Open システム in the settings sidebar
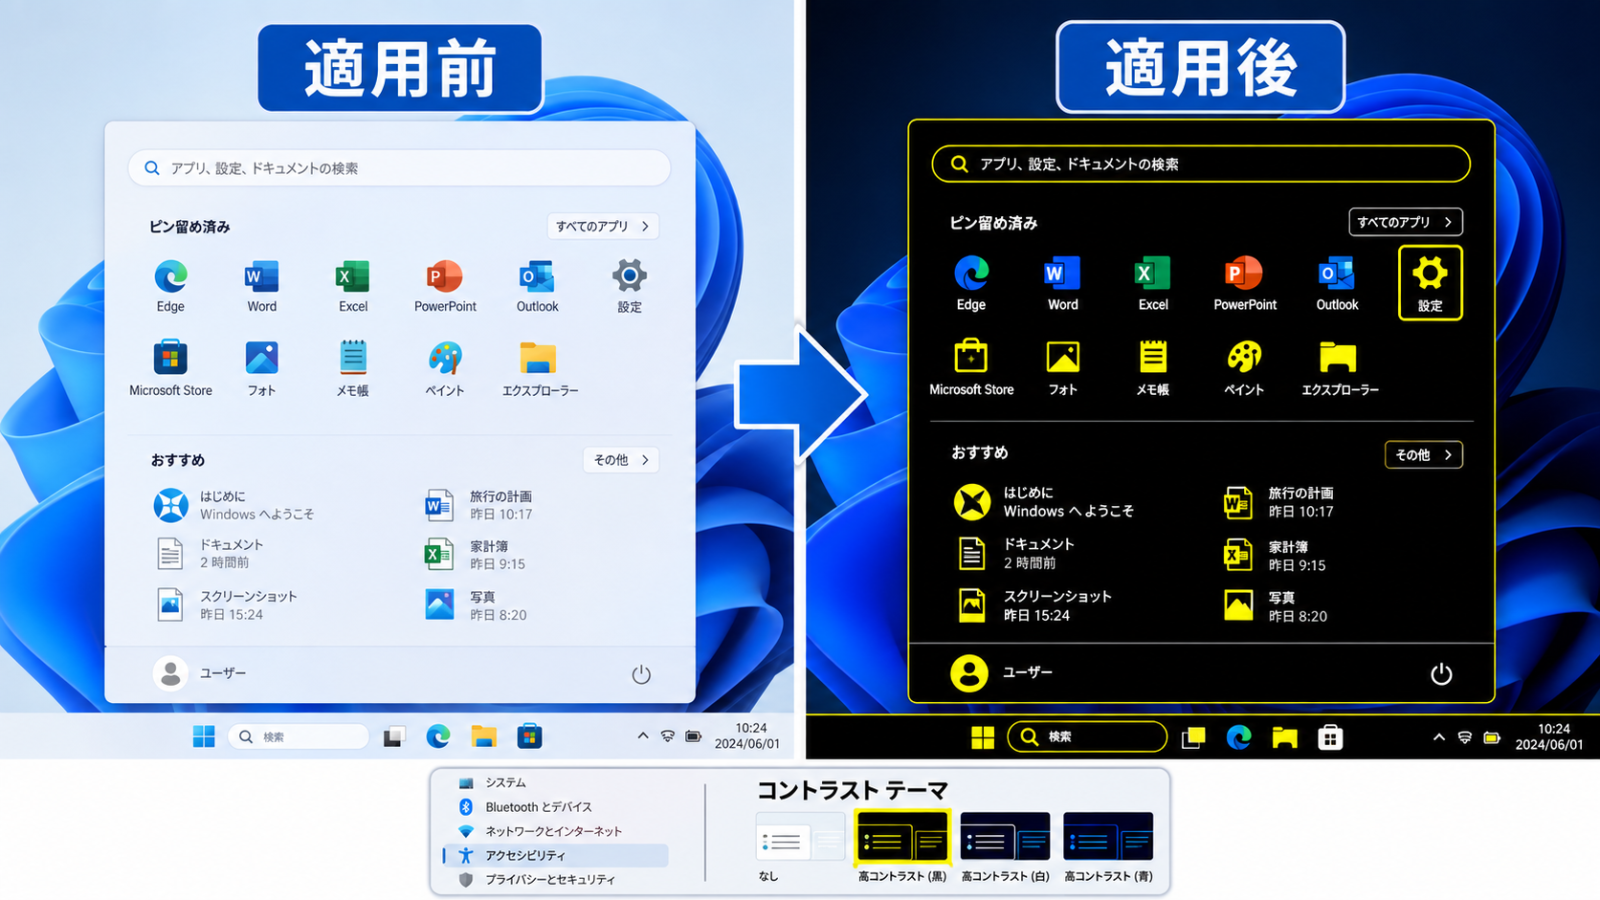This screenshot has width=1600, height=900. [555, 783]
